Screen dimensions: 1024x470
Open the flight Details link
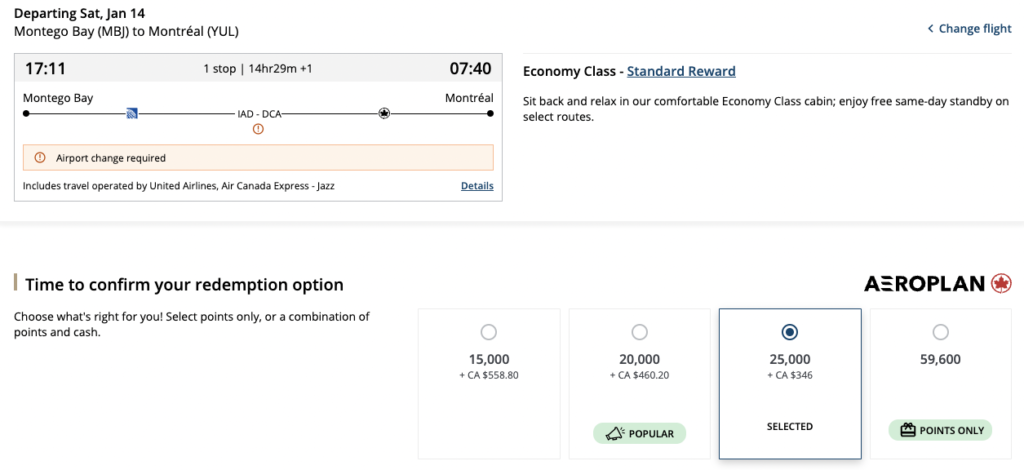pyautogui.click(x=477, y=186)
